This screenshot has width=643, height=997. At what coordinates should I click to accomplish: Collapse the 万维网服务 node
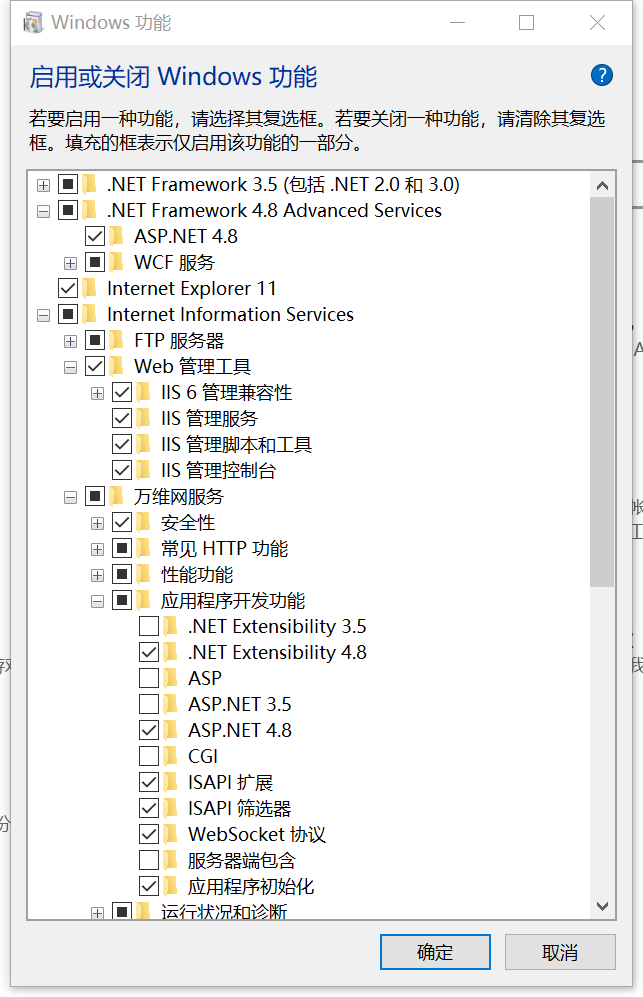click(71, 498)
